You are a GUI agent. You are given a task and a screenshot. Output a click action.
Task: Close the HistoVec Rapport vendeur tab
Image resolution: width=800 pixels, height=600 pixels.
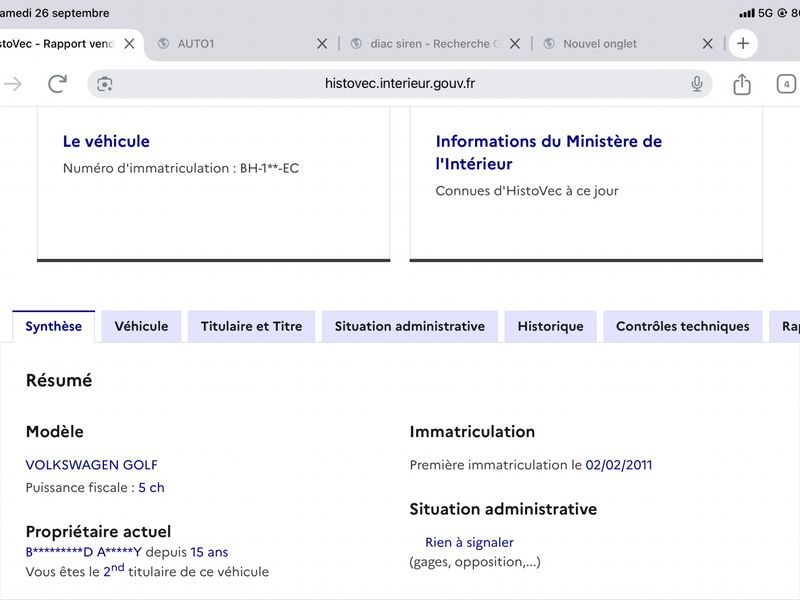(130, 44)
